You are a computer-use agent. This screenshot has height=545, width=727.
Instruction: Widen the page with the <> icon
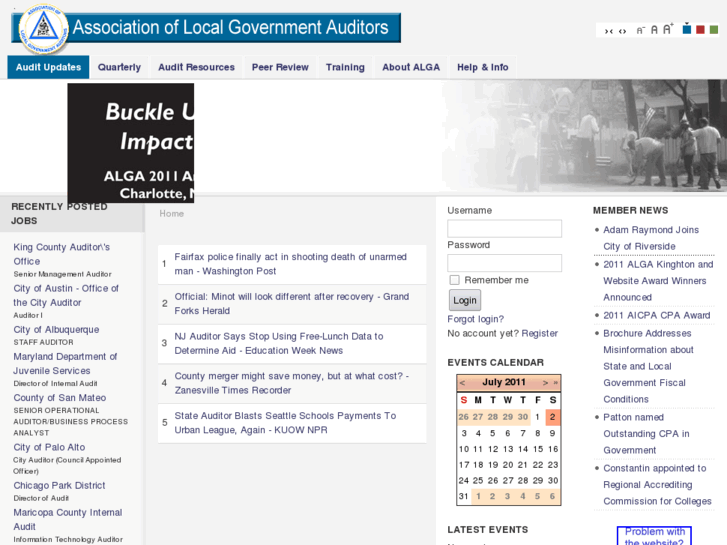(x=623, y=31)
